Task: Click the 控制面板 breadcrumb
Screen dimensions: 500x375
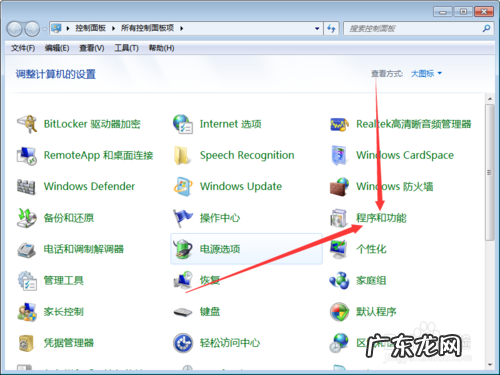Action: [x=90, y=28]
